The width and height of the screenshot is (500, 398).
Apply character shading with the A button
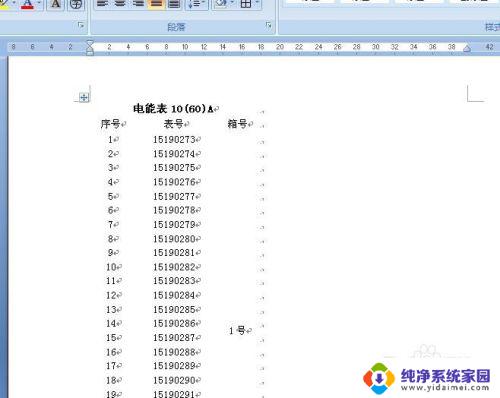click(56, 4)
